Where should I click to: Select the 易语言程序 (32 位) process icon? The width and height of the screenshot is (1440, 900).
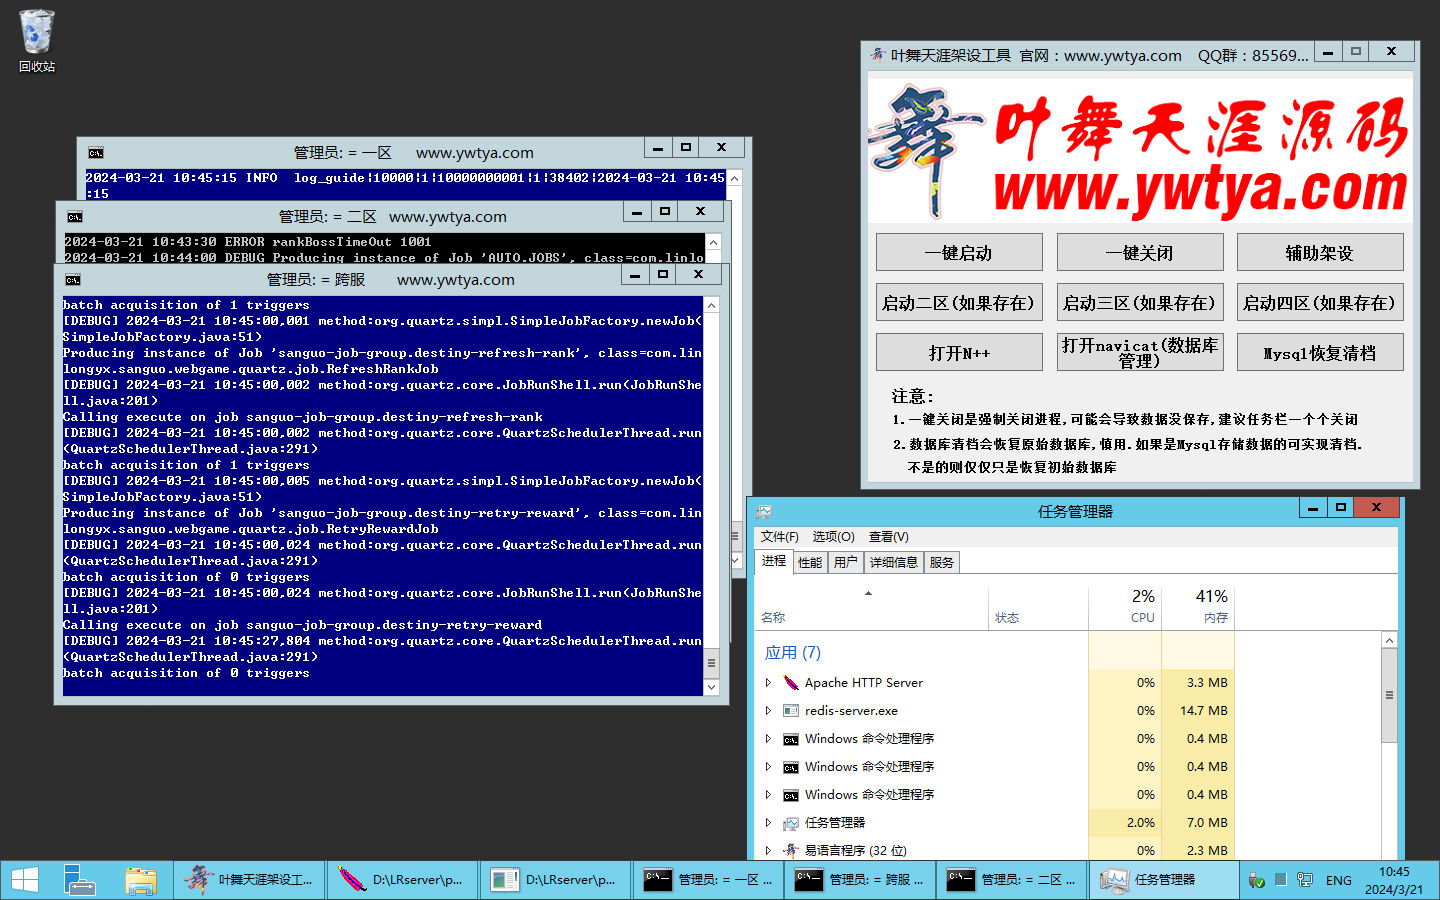pyautogui.click(x=790, y=851)
